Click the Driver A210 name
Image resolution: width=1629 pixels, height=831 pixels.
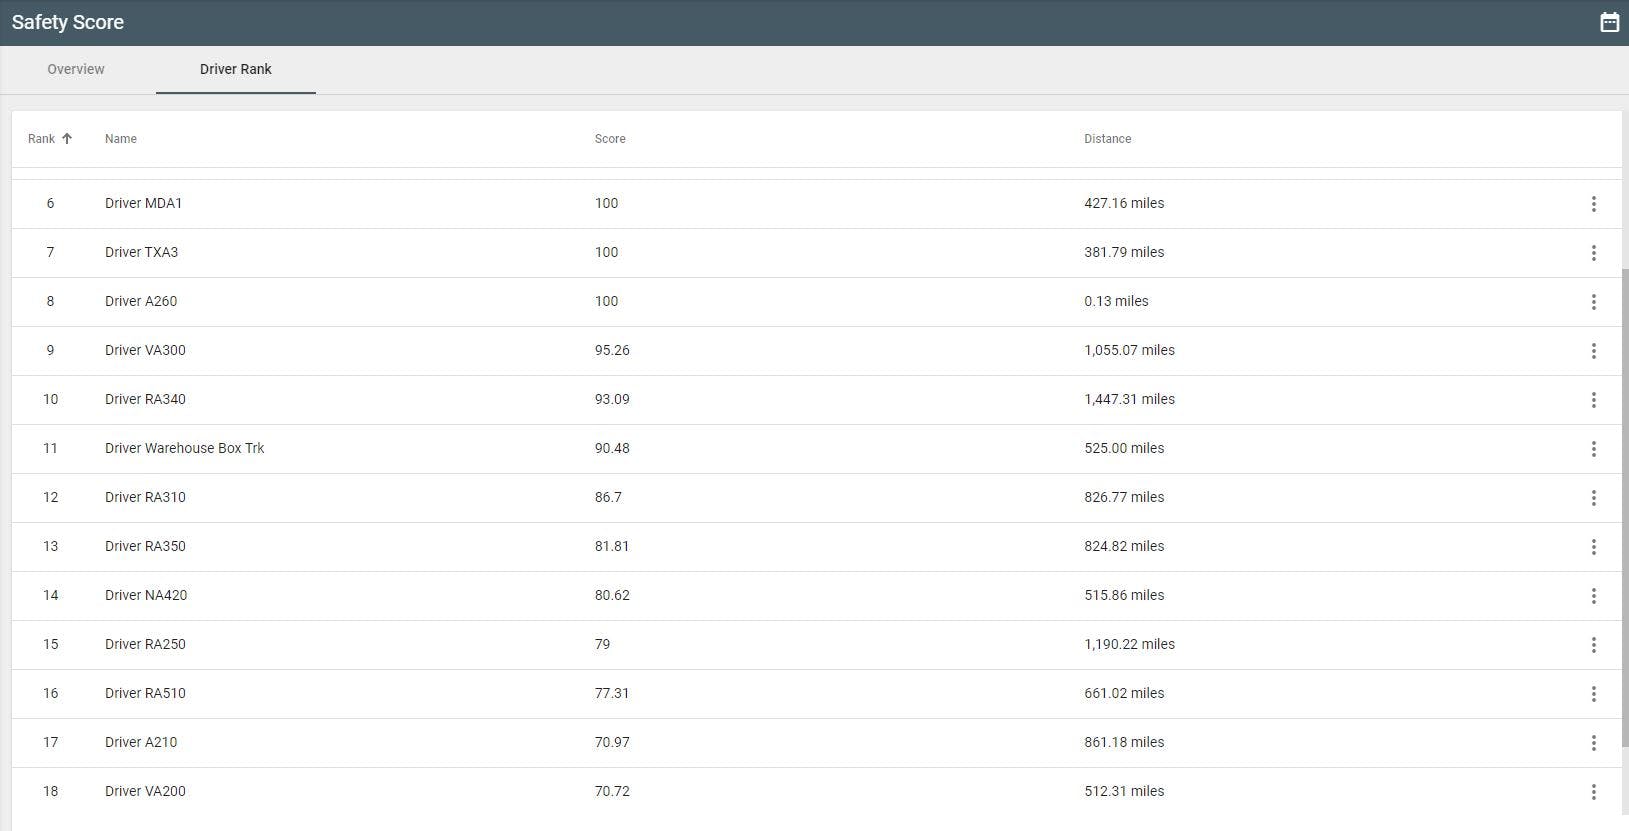141,742
